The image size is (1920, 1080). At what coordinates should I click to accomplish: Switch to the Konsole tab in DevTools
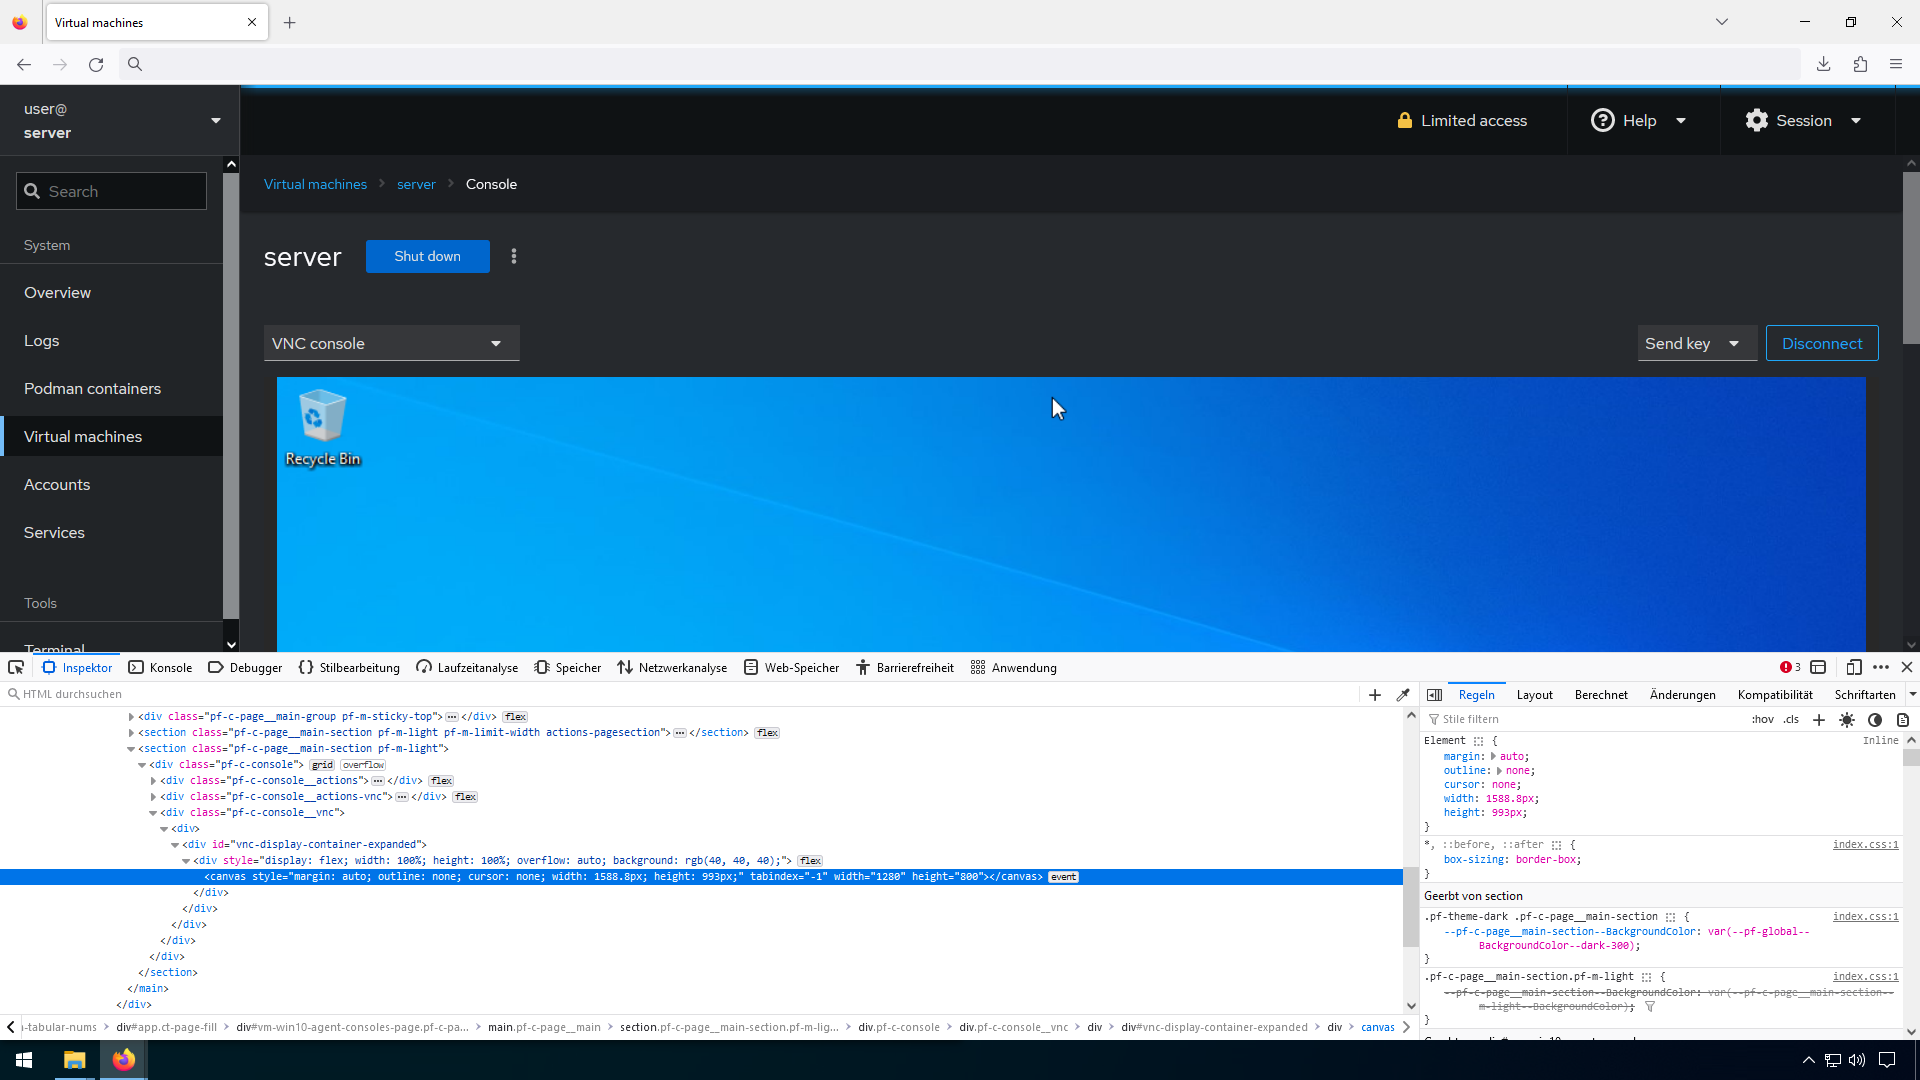pyautogui.click(x=160, y=667)
